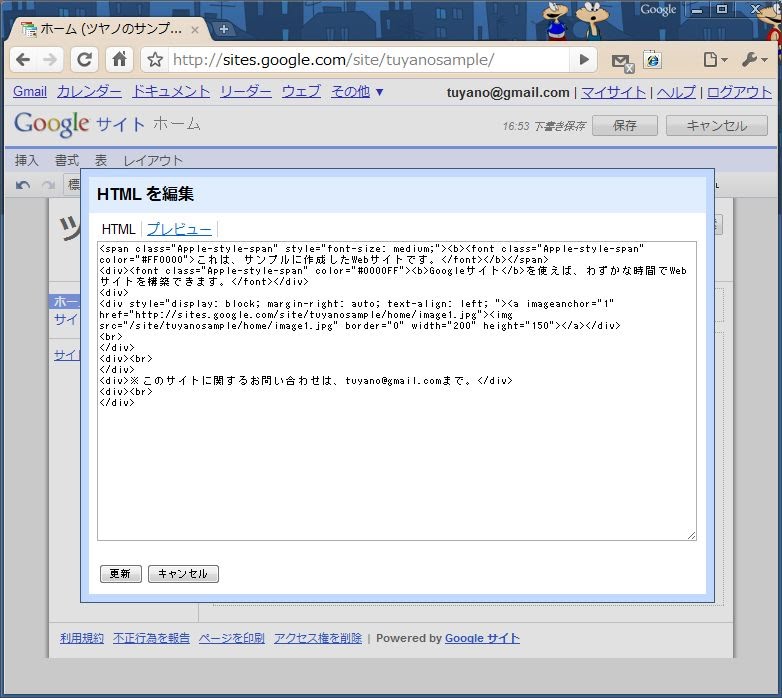
Task: Click the IE Tab extension icon
Action: [x=652, y=60]
